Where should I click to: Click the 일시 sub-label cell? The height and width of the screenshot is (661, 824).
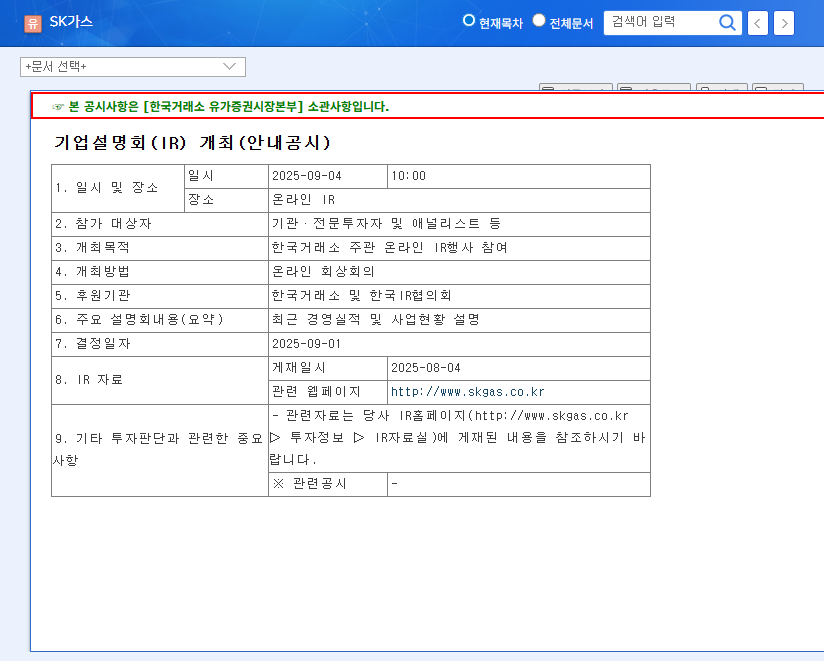click(x=226, y=176)
